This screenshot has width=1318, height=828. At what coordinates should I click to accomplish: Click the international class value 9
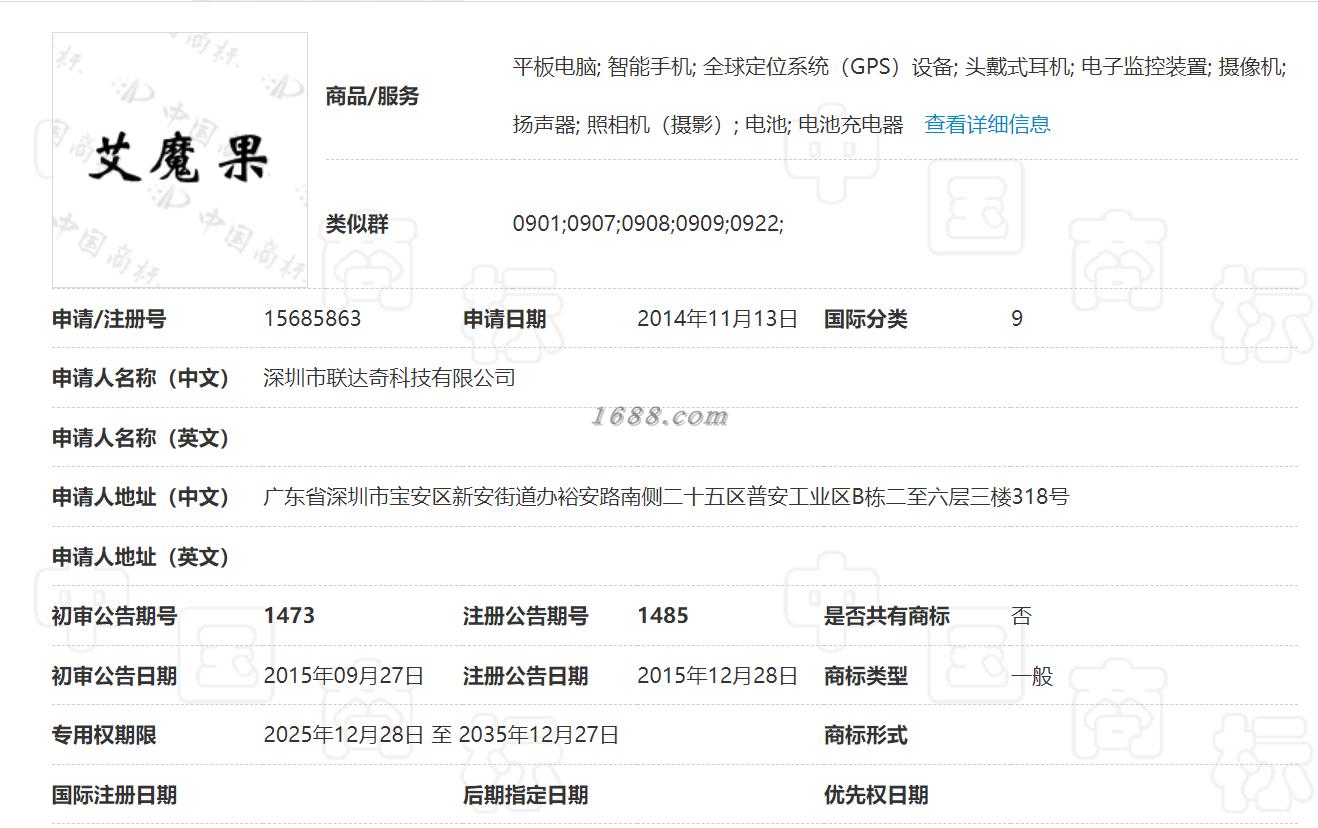[1017, 319]
